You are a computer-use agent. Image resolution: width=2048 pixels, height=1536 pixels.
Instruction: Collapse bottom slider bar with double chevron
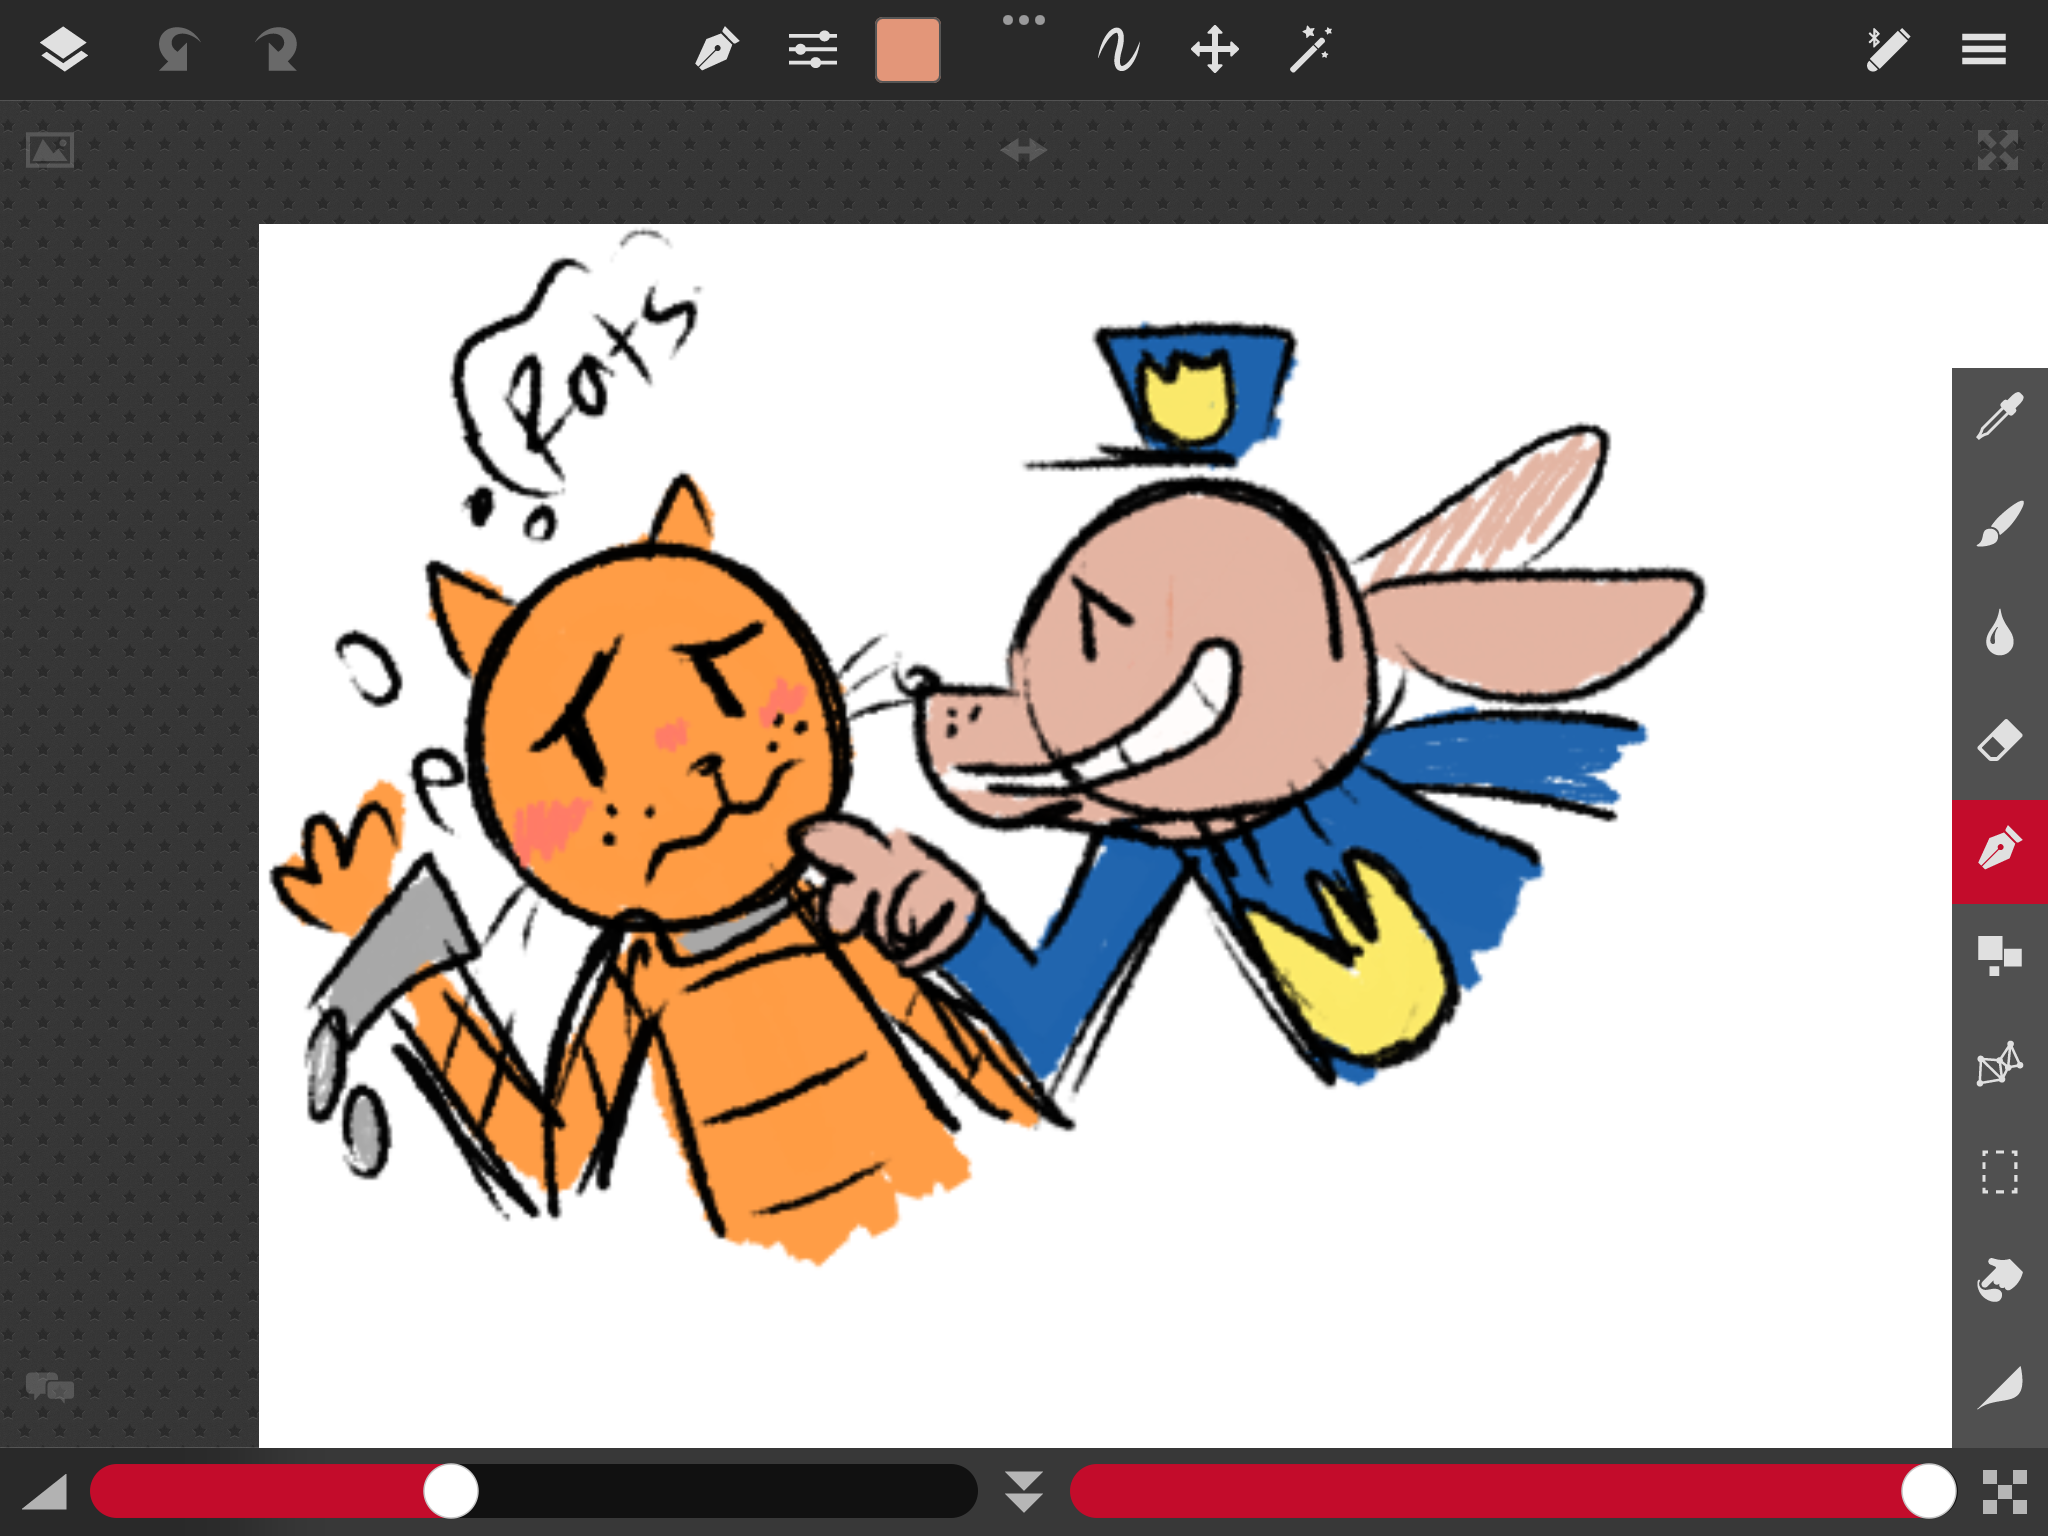point(1023,1491)
